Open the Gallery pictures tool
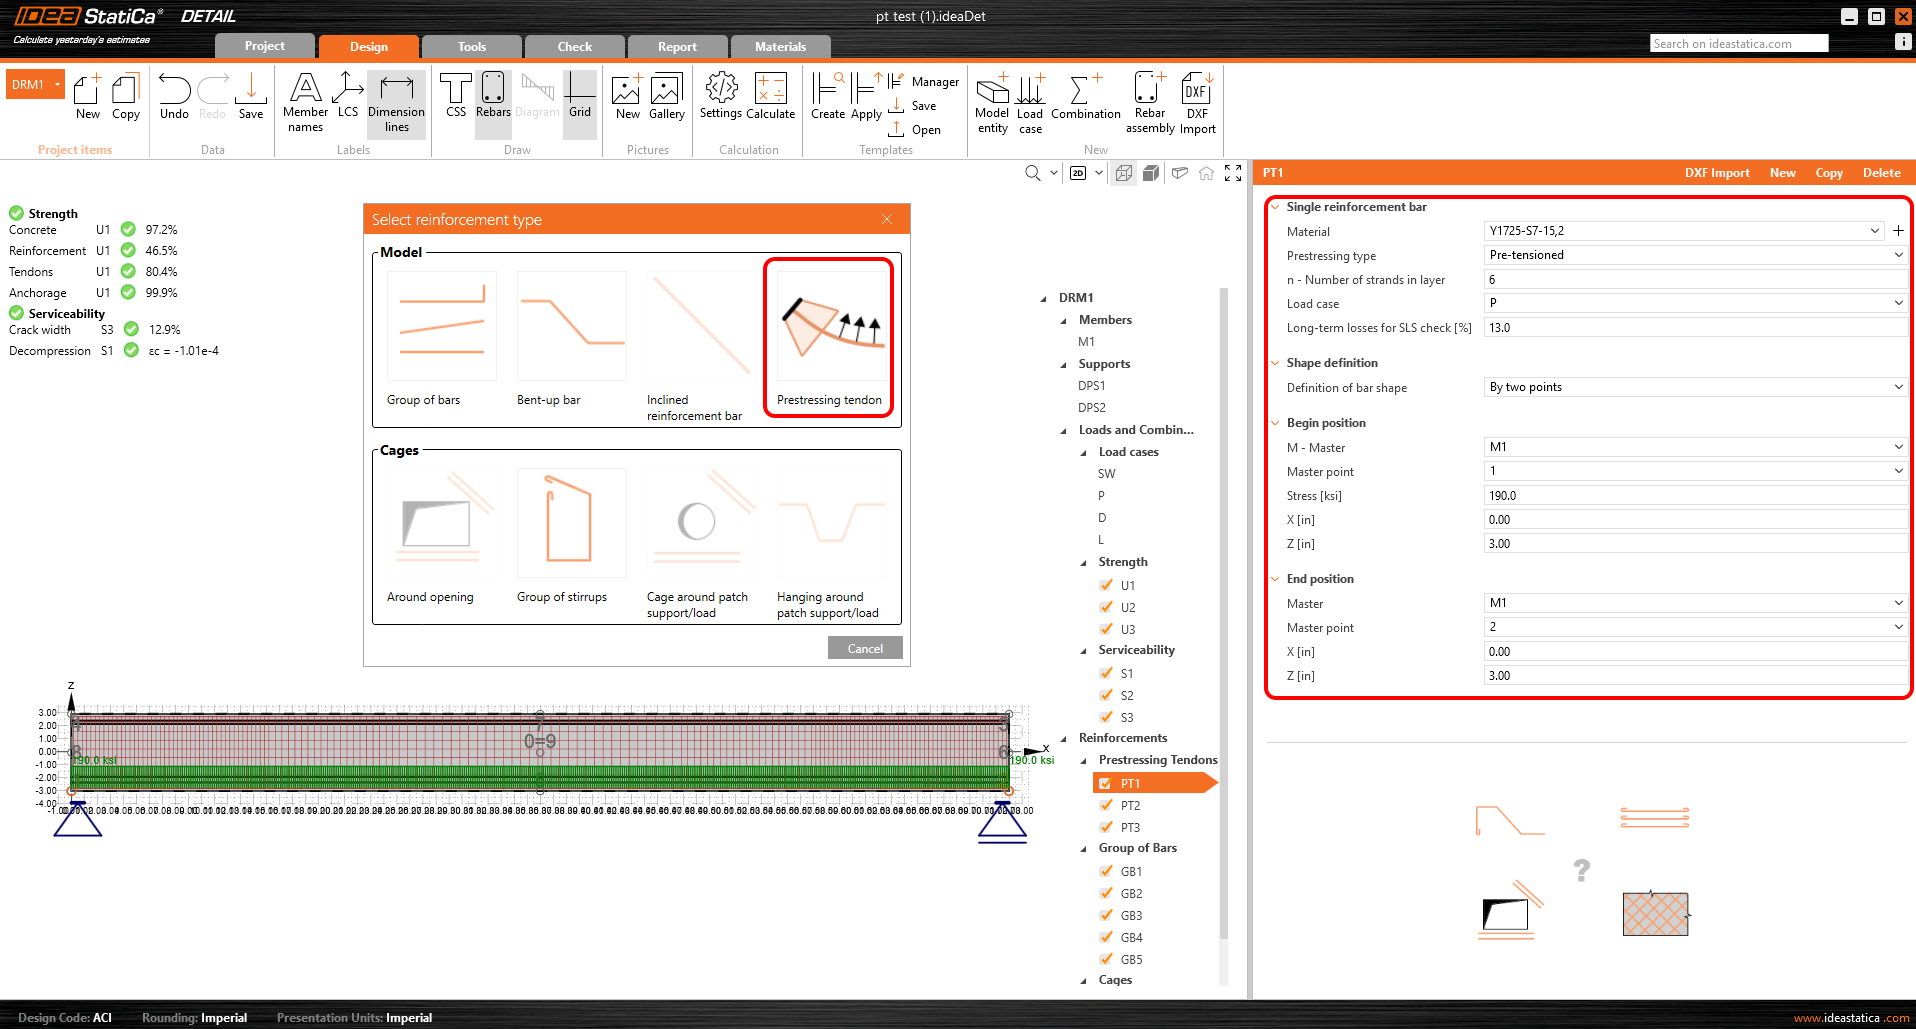Image resolution: width=1916 pixels, height=1029 pixels. click(666, 96)
